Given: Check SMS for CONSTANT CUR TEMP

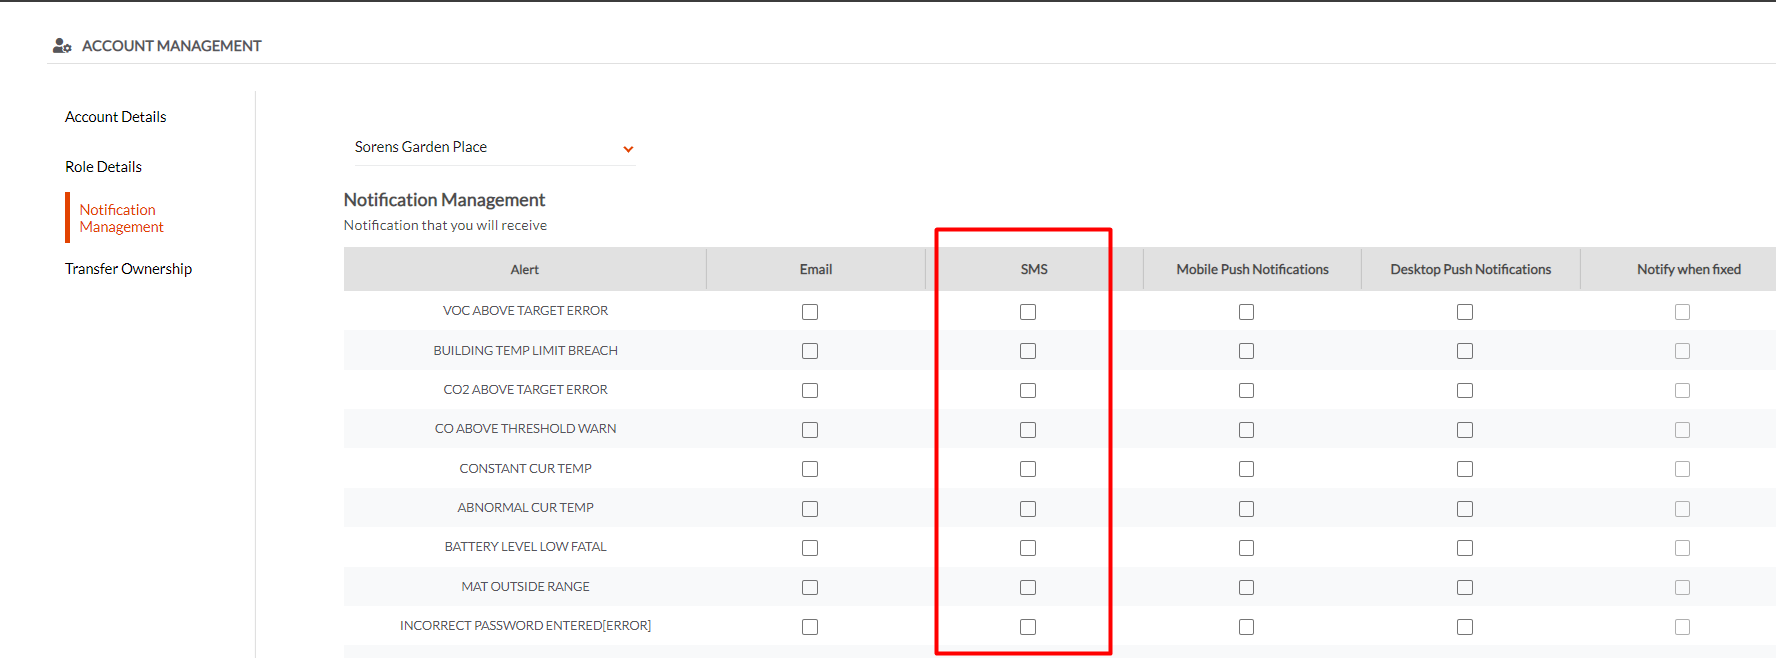Looking at the screenshot, I should (x=1028, y=469).
